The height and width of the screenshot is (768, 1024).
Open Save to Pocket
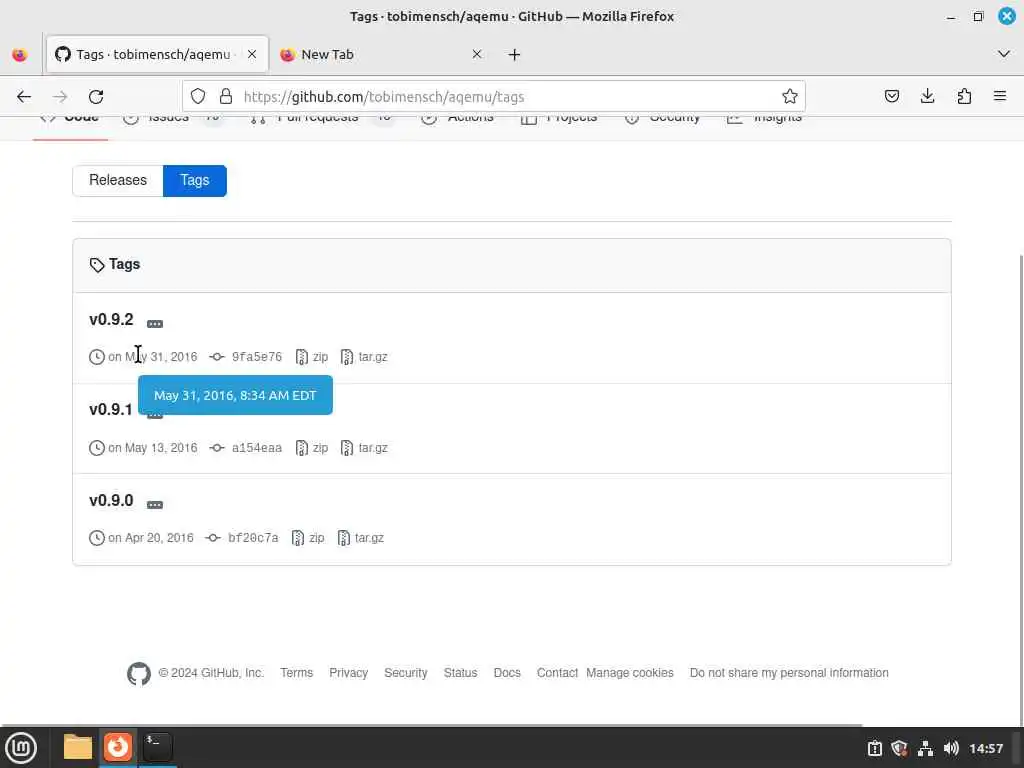(x=891, y=97)
